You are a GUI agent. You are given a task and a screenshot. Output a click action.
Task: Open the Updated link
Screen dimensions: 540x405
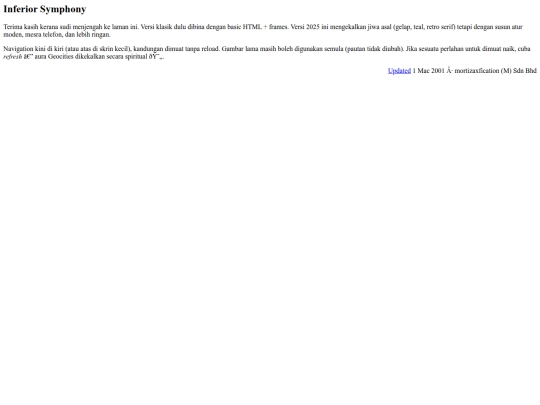(399, 71)
